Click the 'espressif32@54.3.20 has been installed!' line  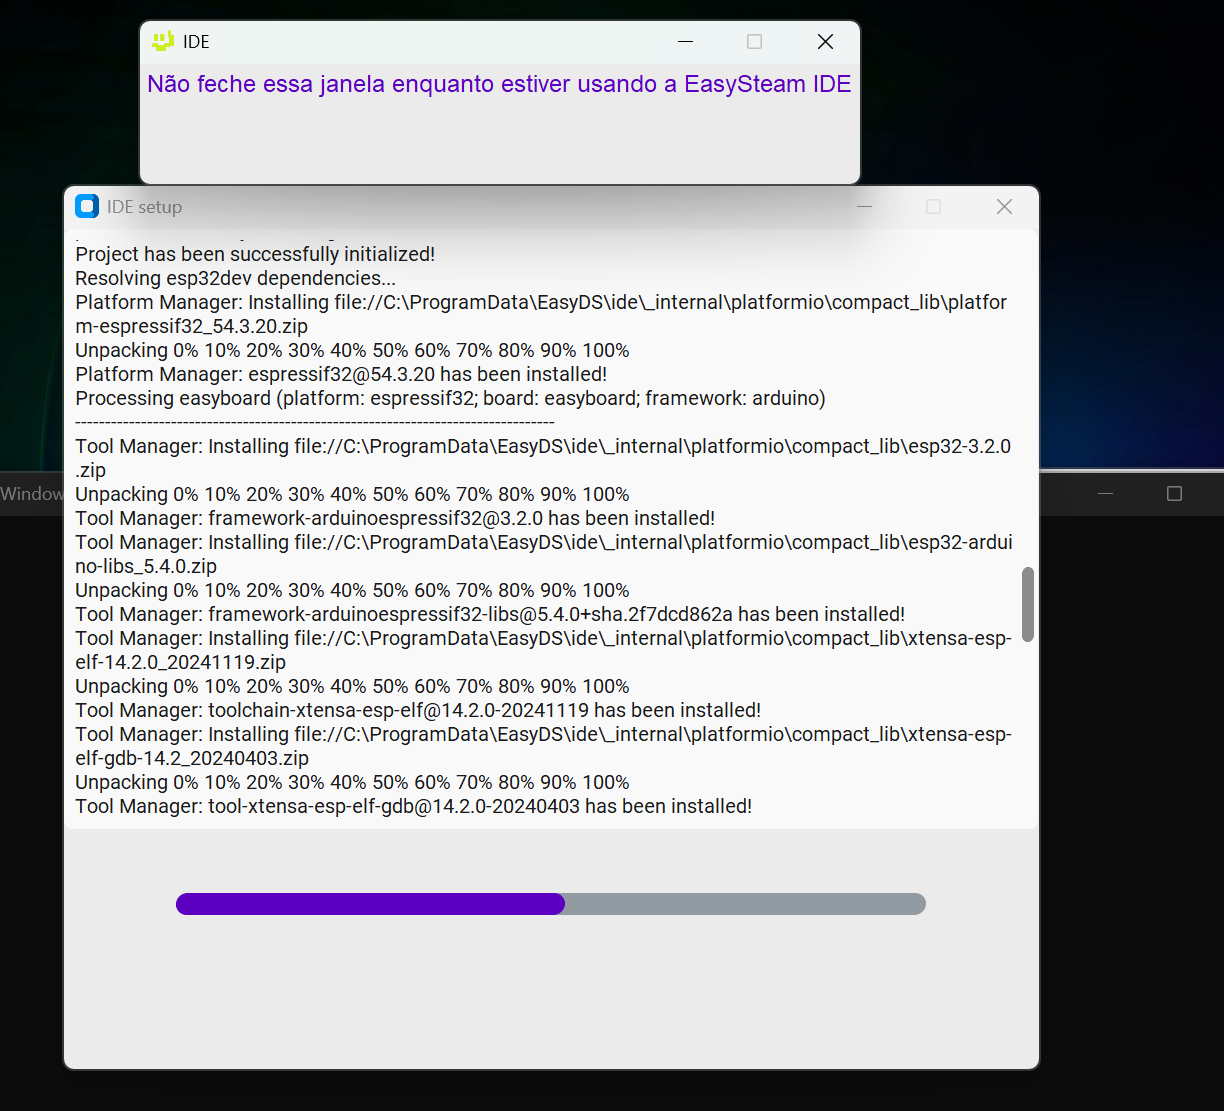tap(341, 374)
